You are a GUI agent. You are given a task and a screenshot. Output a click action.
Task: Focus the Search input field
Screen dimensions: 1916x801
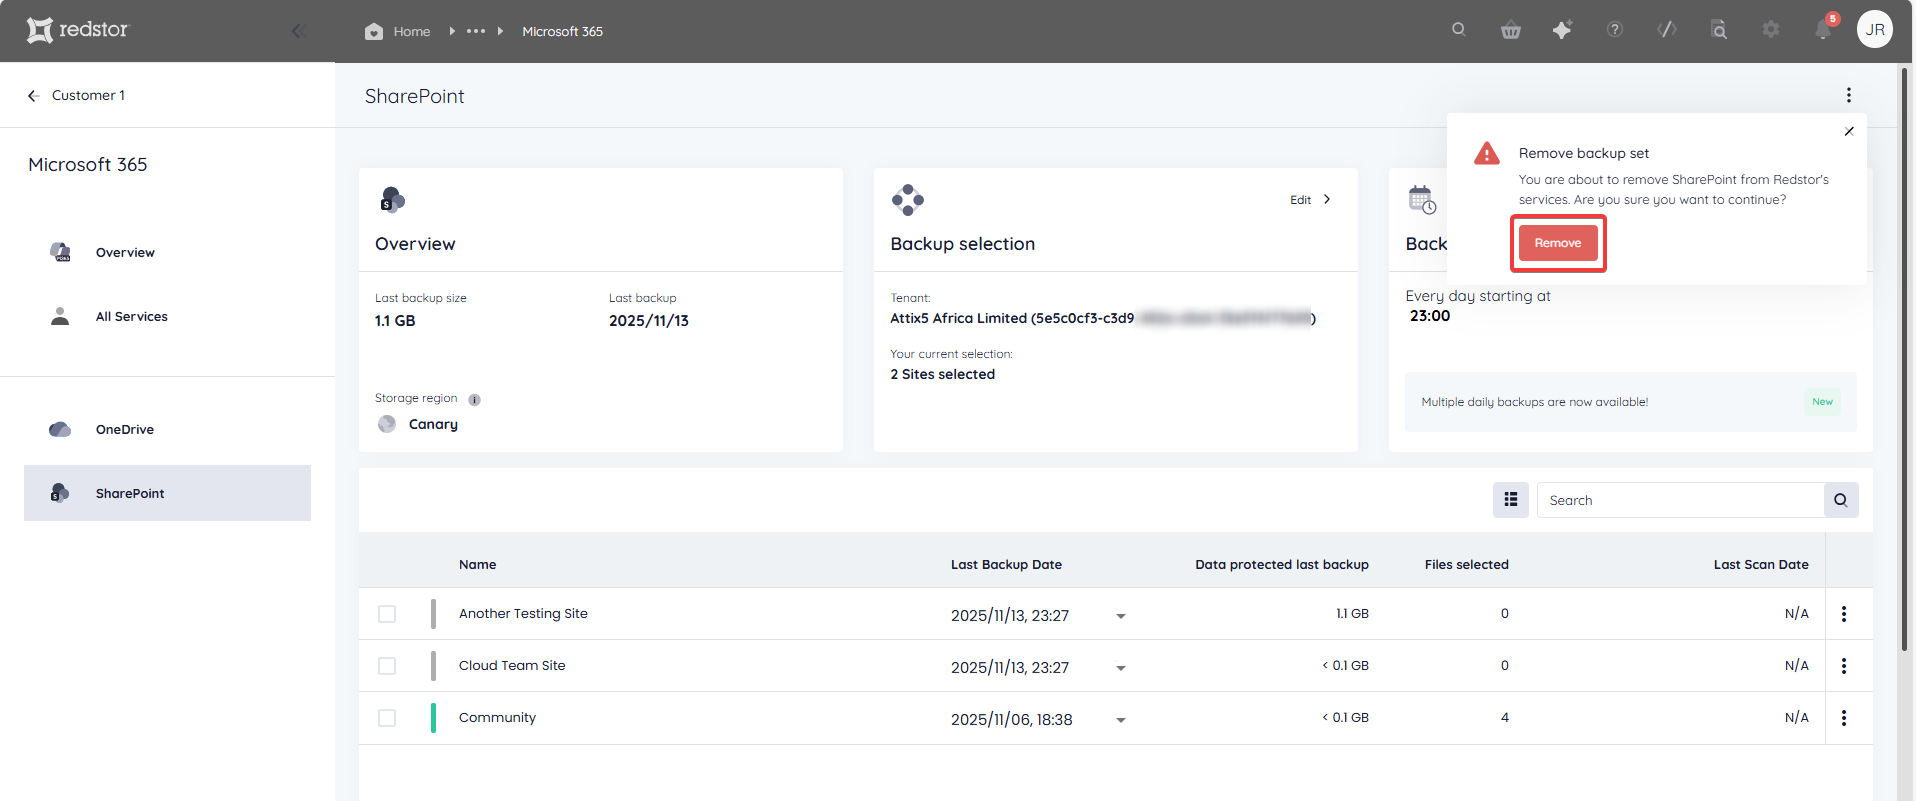1680,500
